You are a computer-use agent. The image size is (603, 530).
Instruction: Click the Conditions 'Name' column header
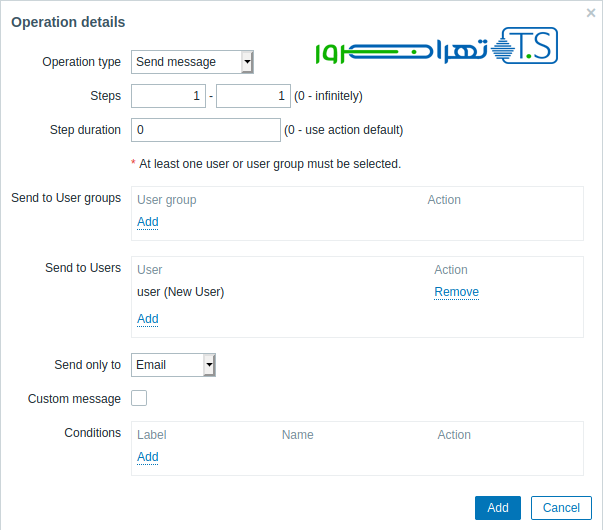[297, 435]
